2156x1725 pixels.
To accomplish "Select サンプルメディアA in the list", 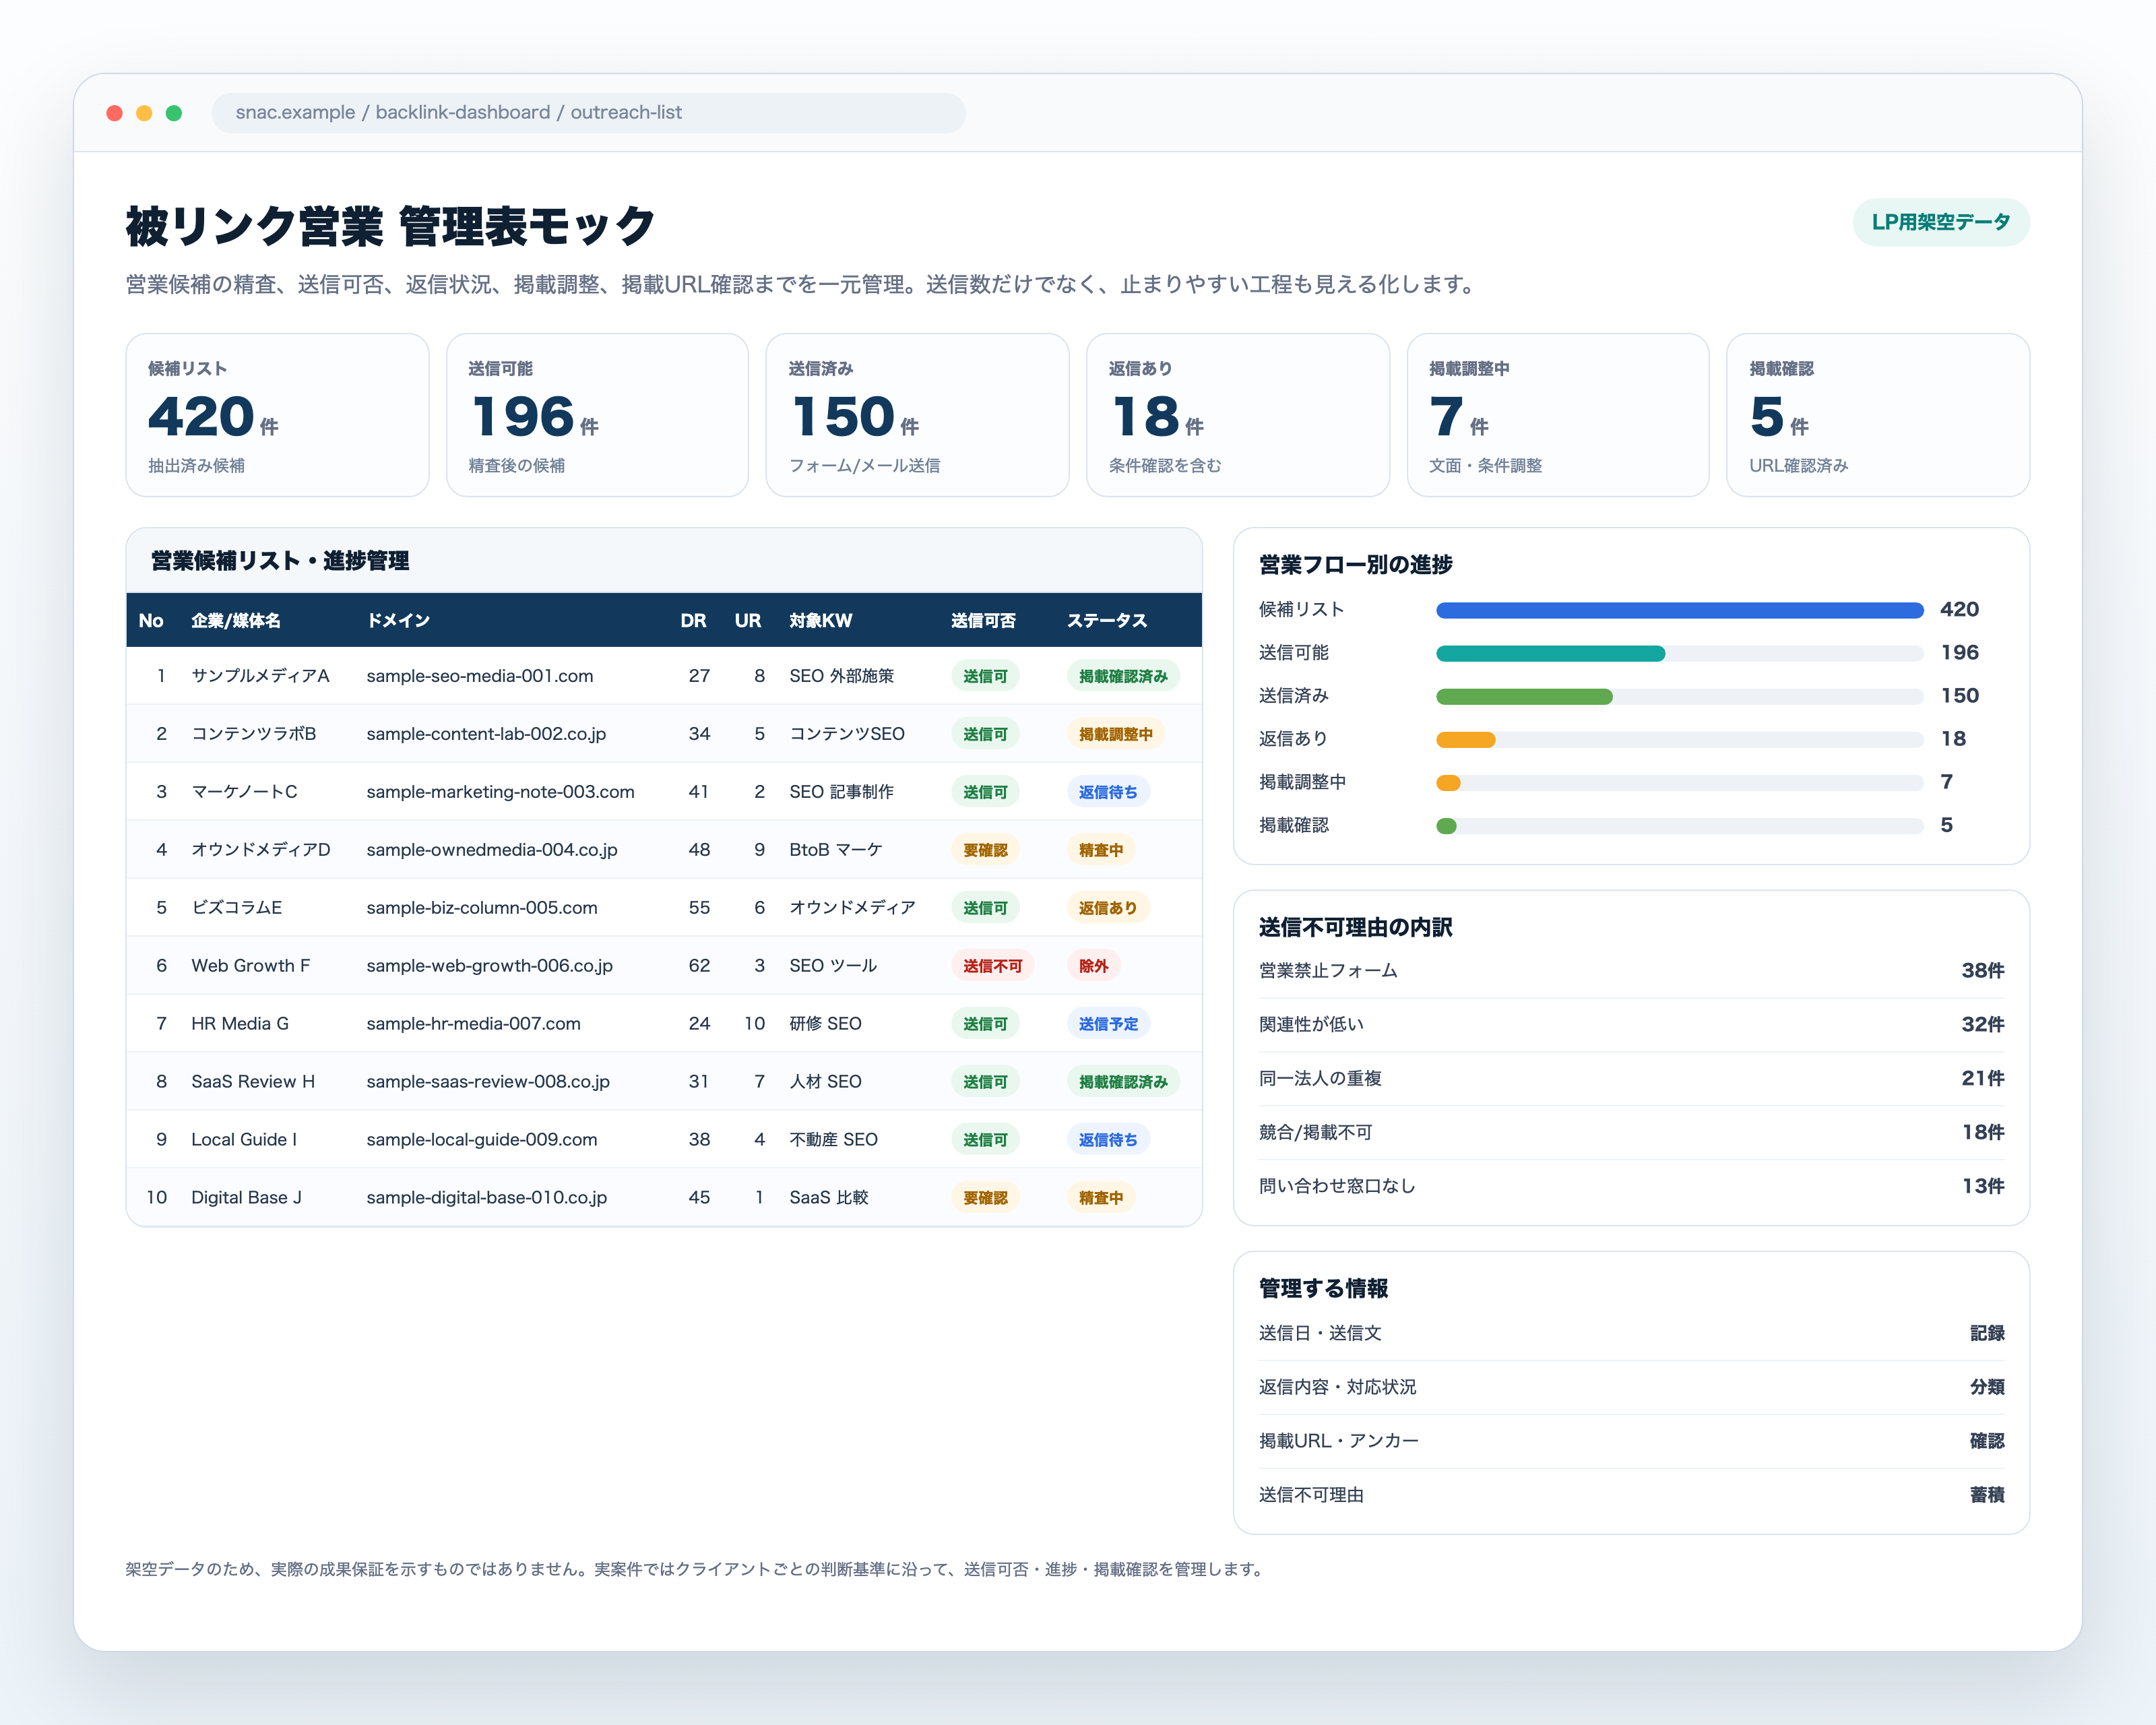I will click(x=260, y=676).
